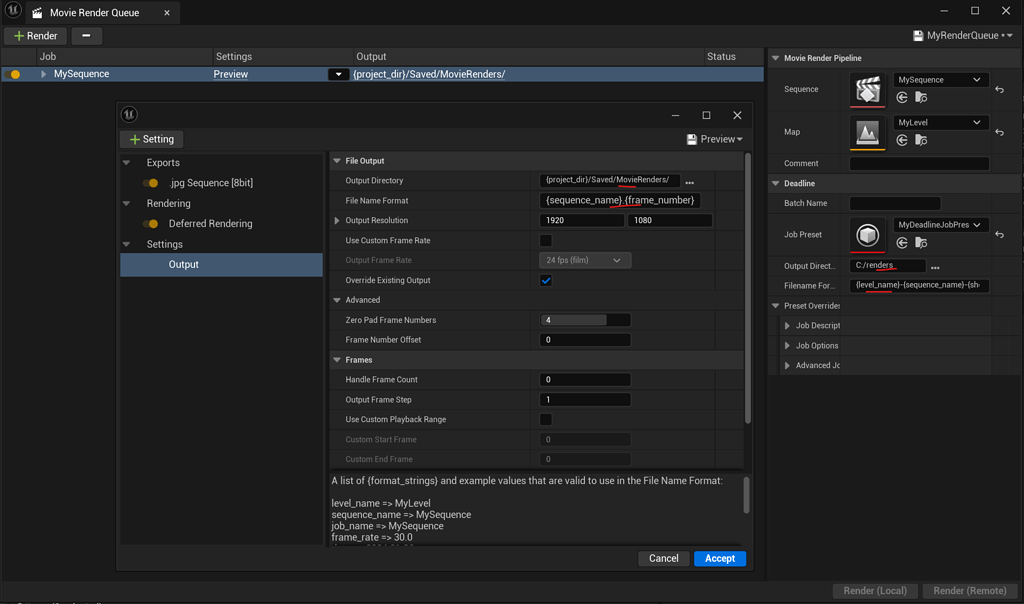Click the Job Preset sphere icon
The width and height of the screenshot is (1024, 604).
[x=868, y=235]
